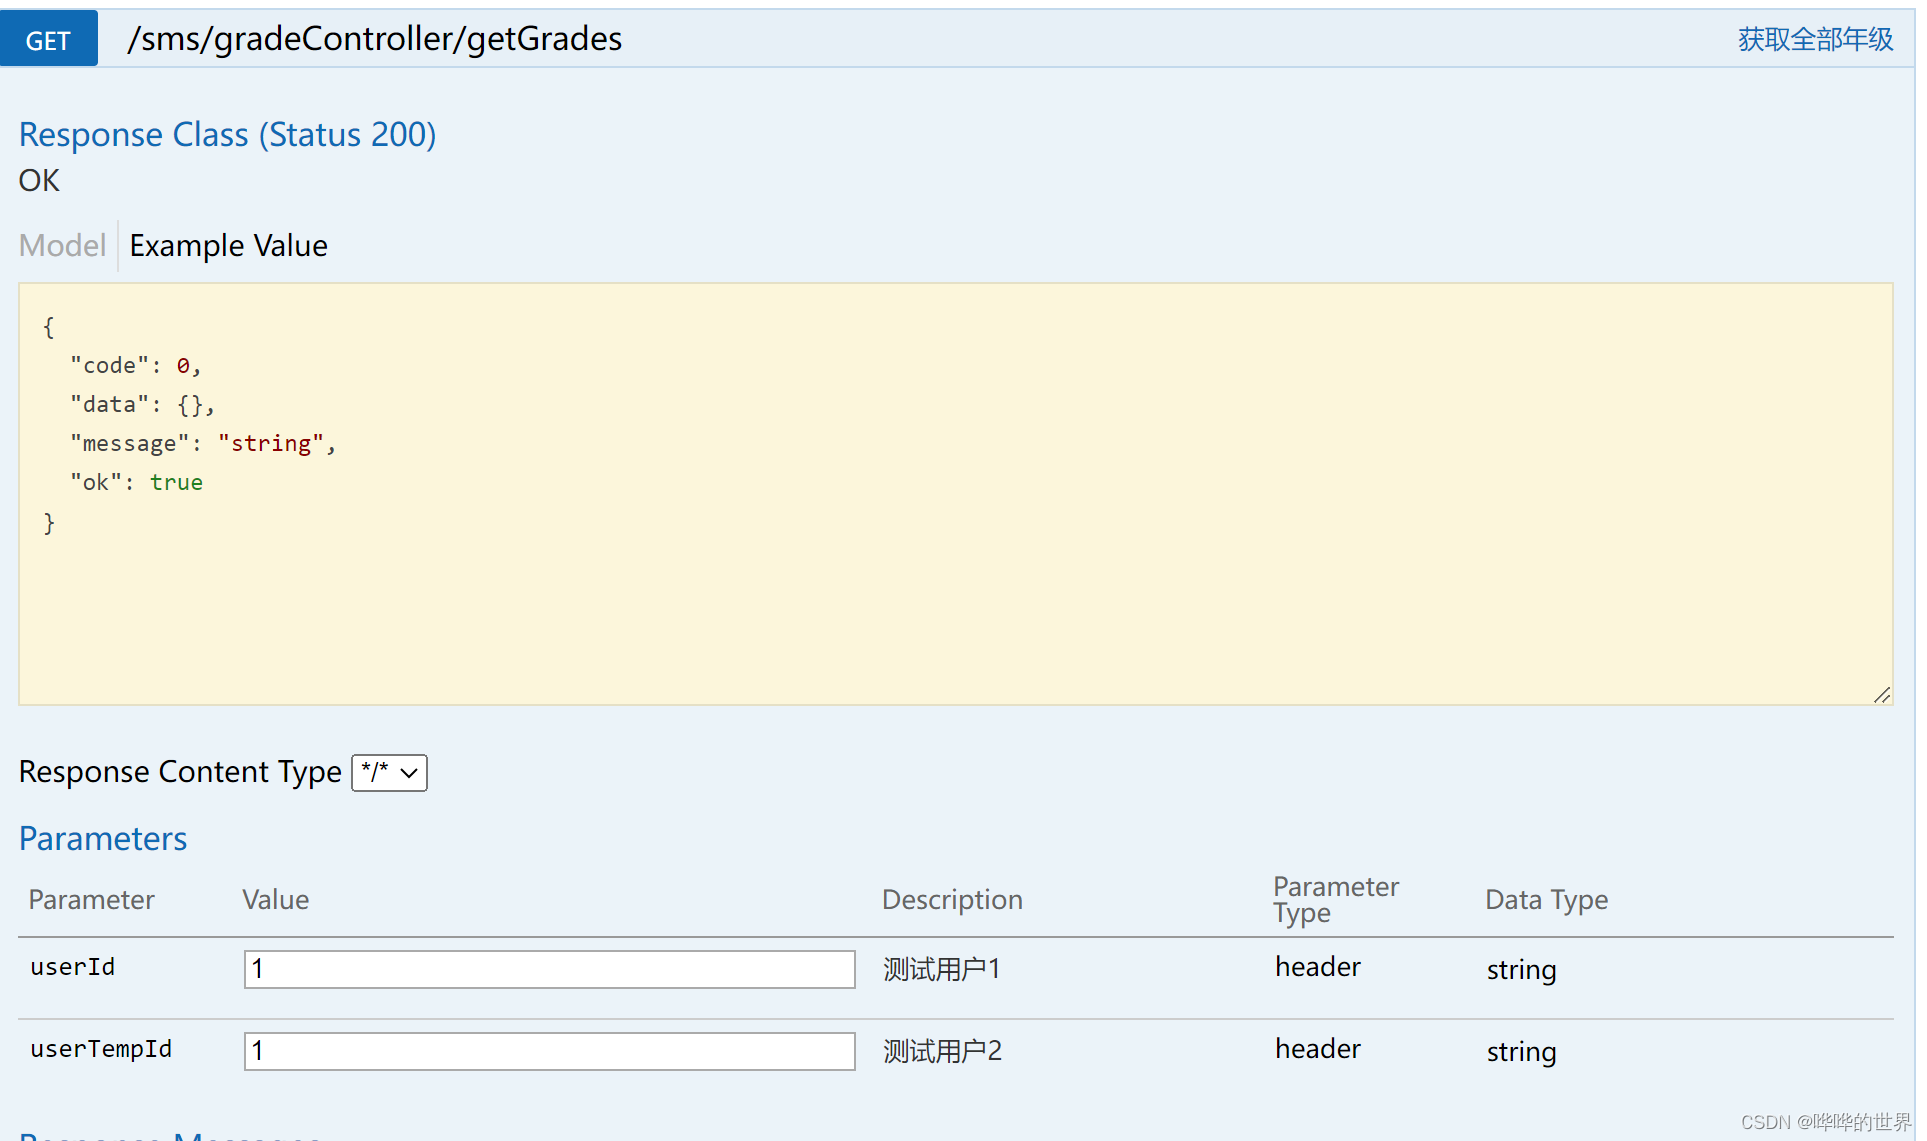
Task: Click the Parameters section heading
Action: 103,839
